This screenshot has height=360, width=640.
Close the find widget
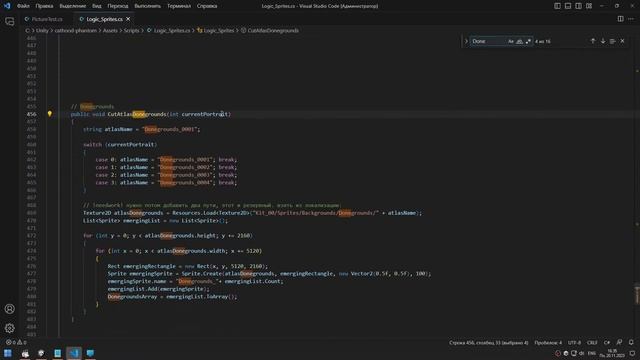pyautogui.click(x=622, y=41)
